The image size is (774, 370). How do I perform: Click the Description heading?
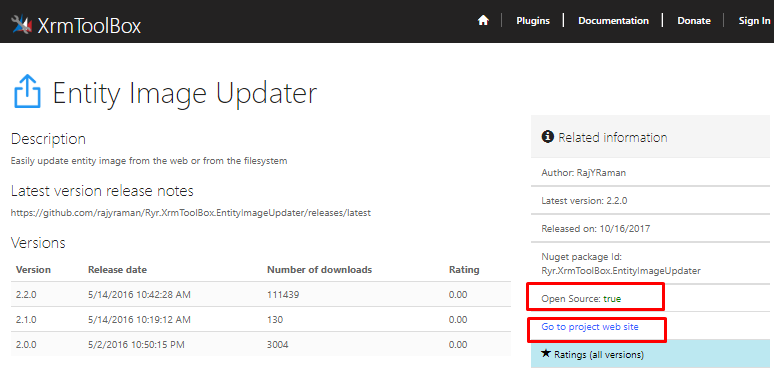[x=48, y=139]
